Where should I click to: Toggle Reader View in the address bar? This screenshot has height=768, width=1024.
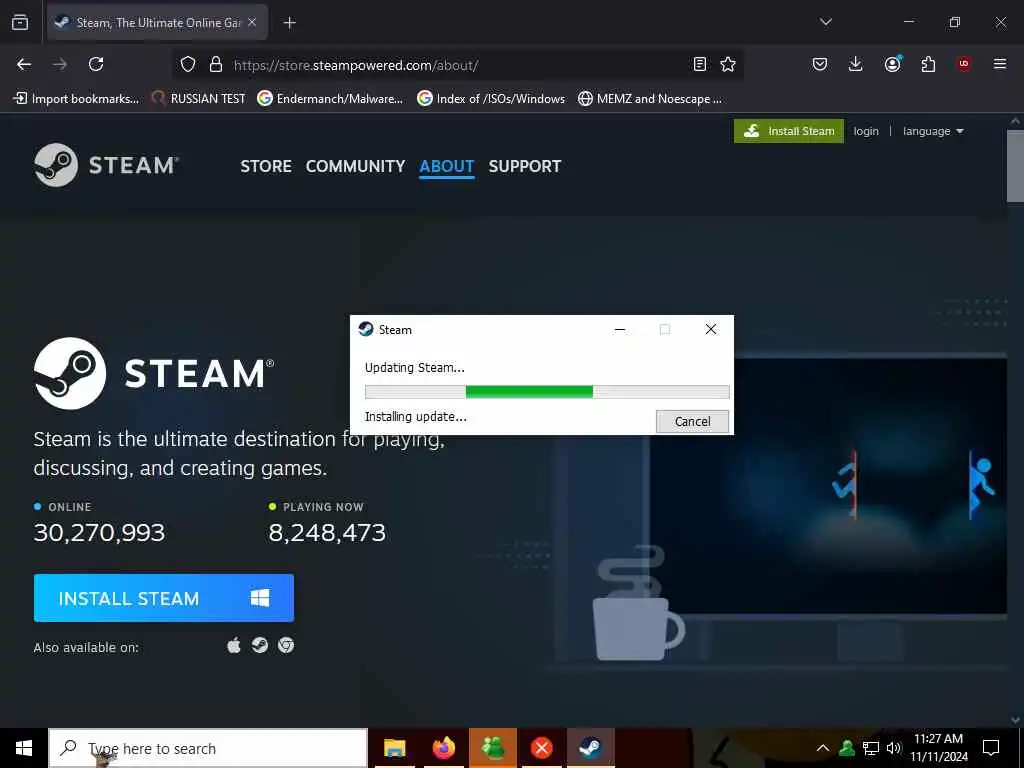point(699,64)
